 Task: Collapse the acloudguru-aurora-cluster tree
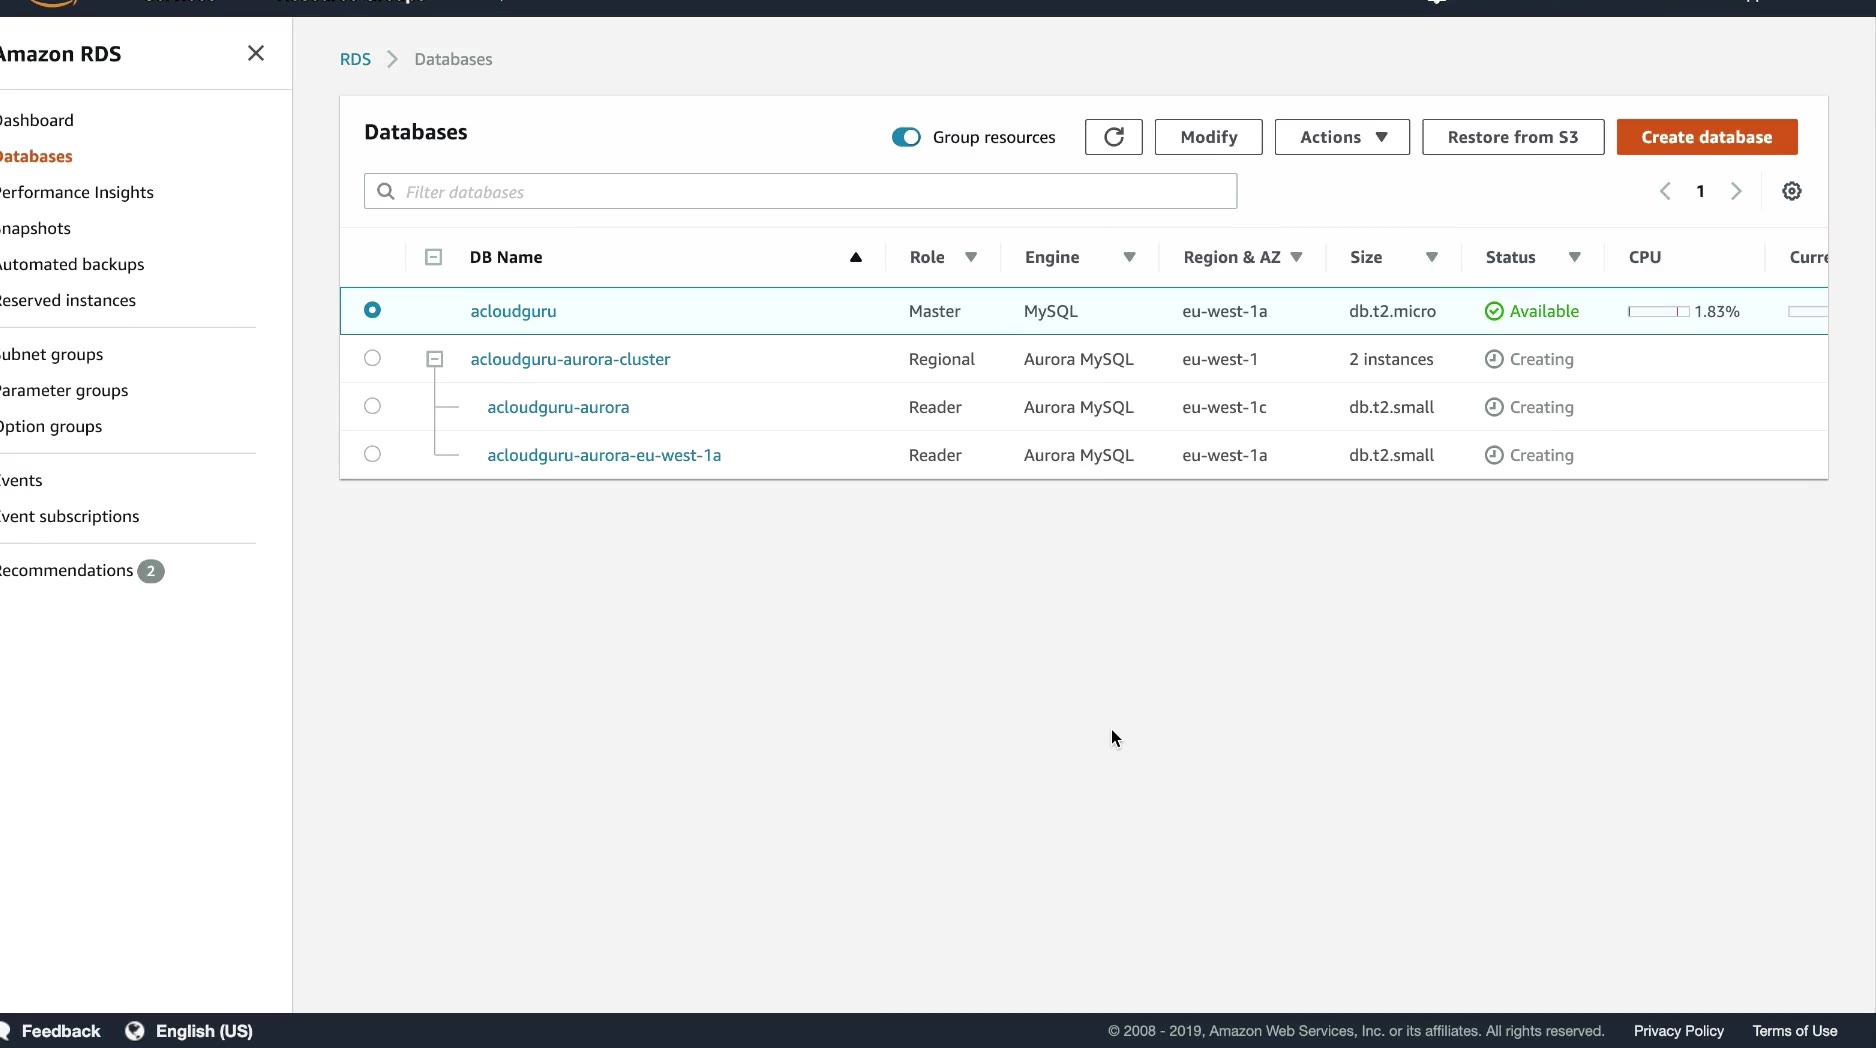click(x=434, y=358)
